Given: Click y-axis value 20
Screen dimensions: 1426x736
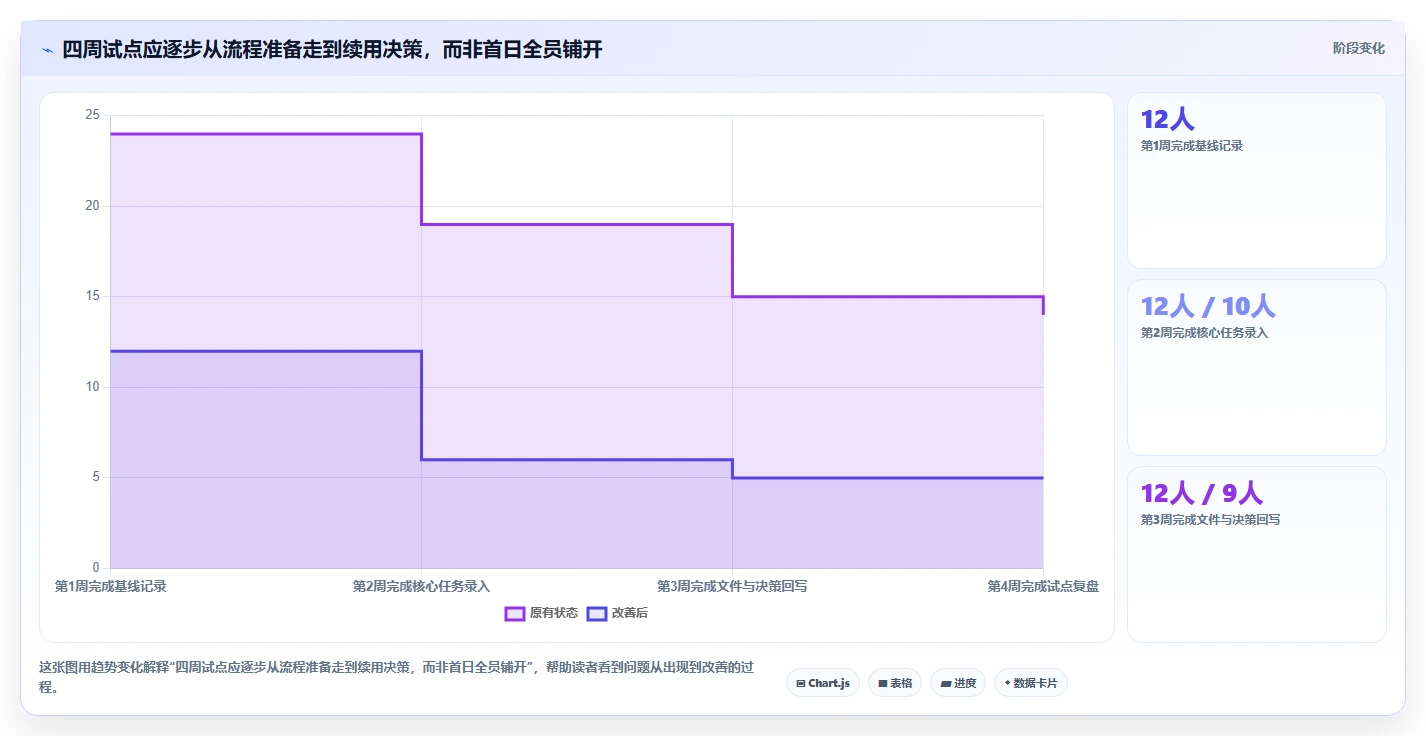Looking at the screenshot, I should coord(92,206).
